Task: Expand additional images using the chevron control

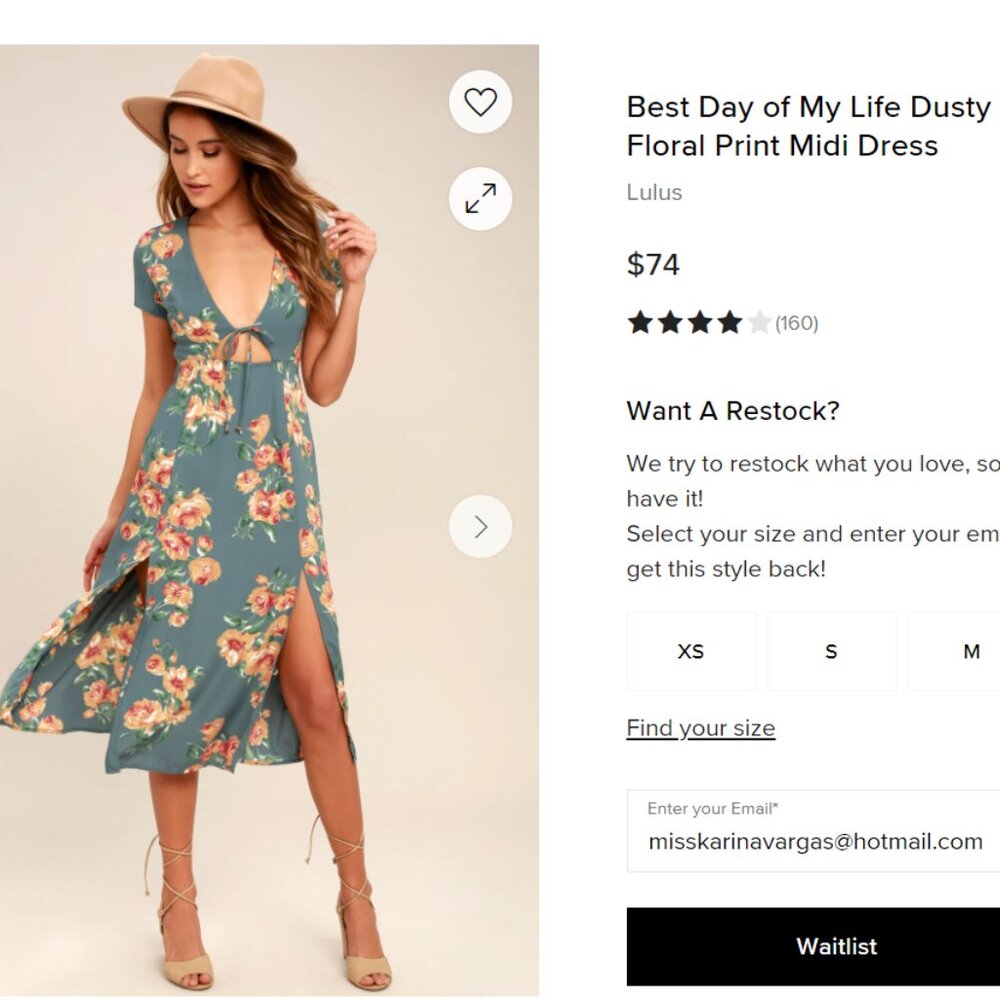Action: (x=480, y=526)
